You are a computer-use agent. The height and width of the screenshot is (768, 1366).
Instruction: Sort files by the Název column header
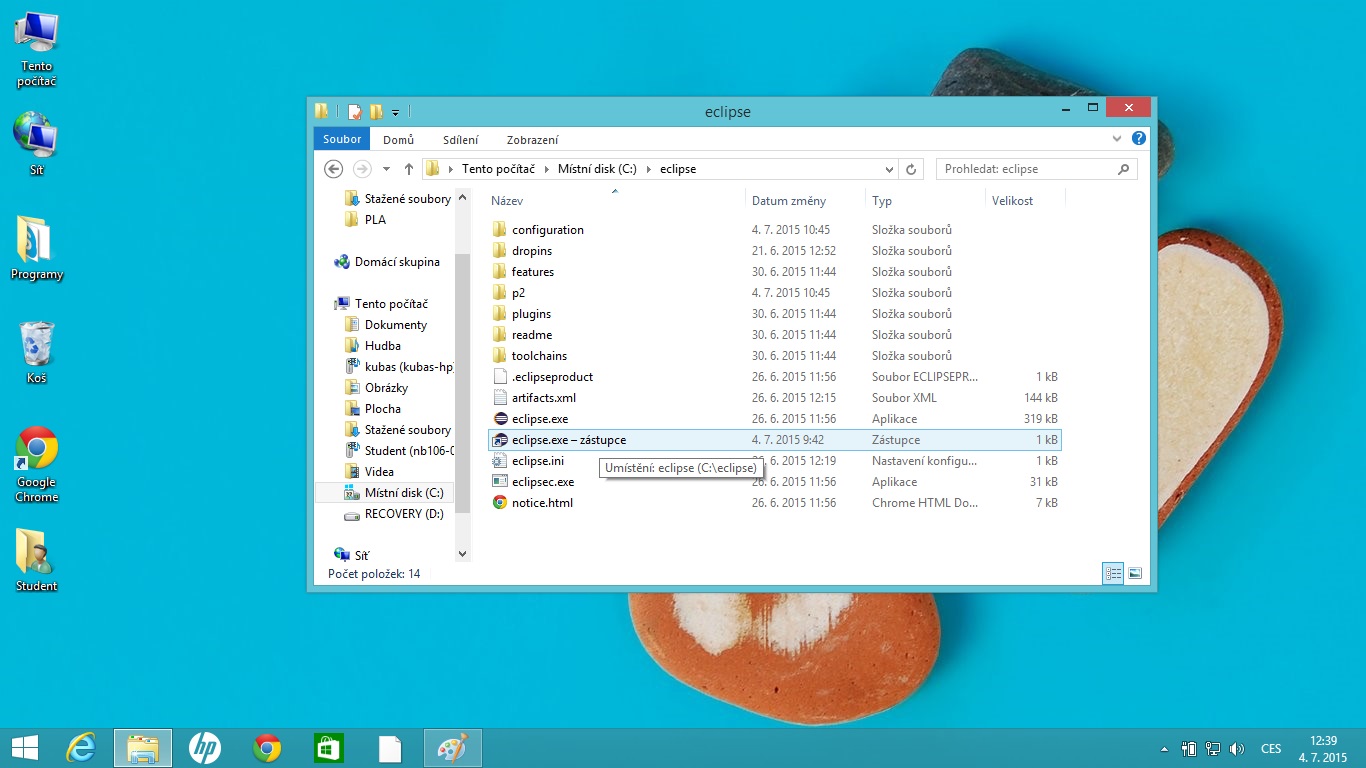pos(507,201)
